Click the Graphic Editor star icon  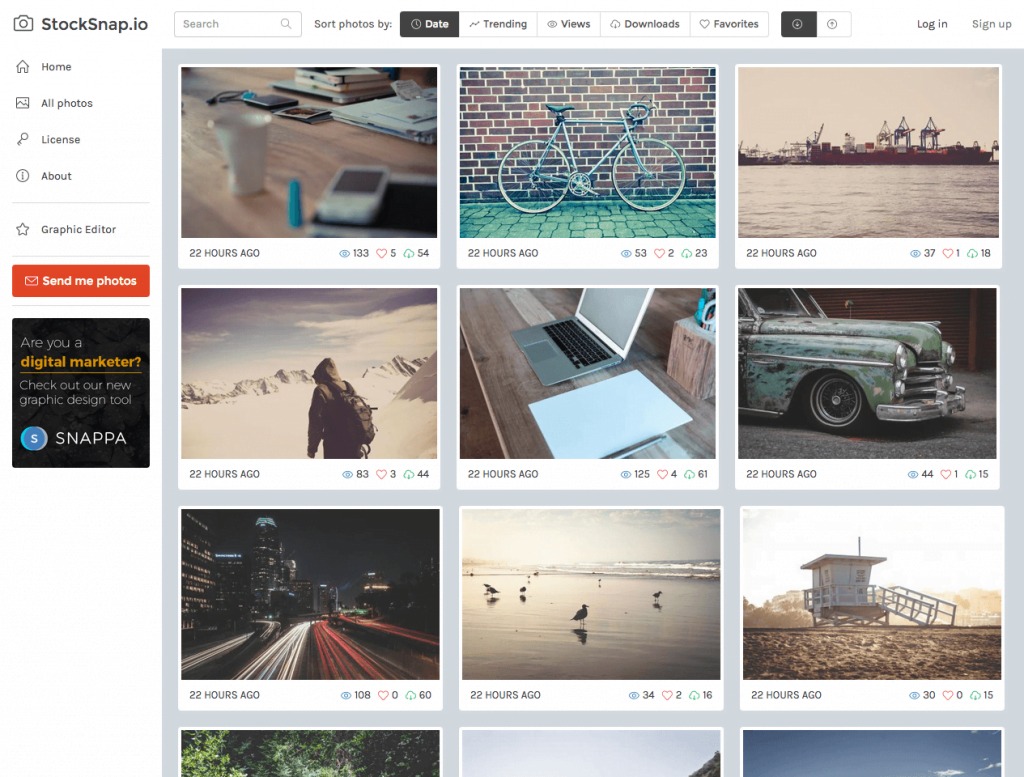[x=23, y=229]
